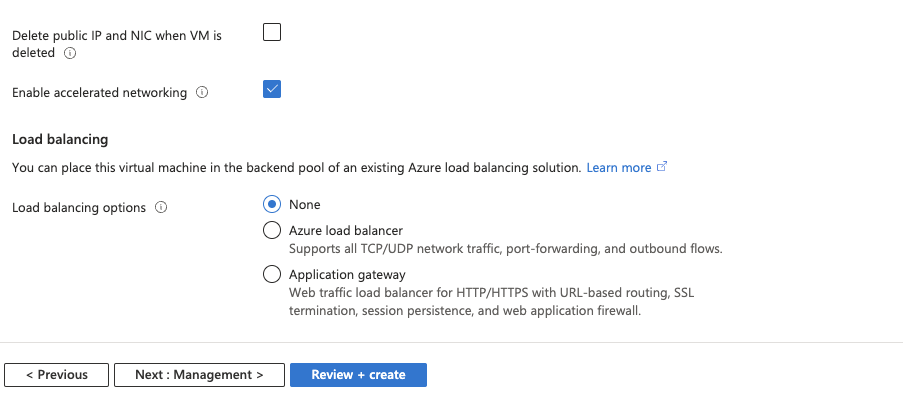Uncheck the Enable accelerated networking checkbox
Image resolution: width=903 pixels, height=401 pixels.
272,89
